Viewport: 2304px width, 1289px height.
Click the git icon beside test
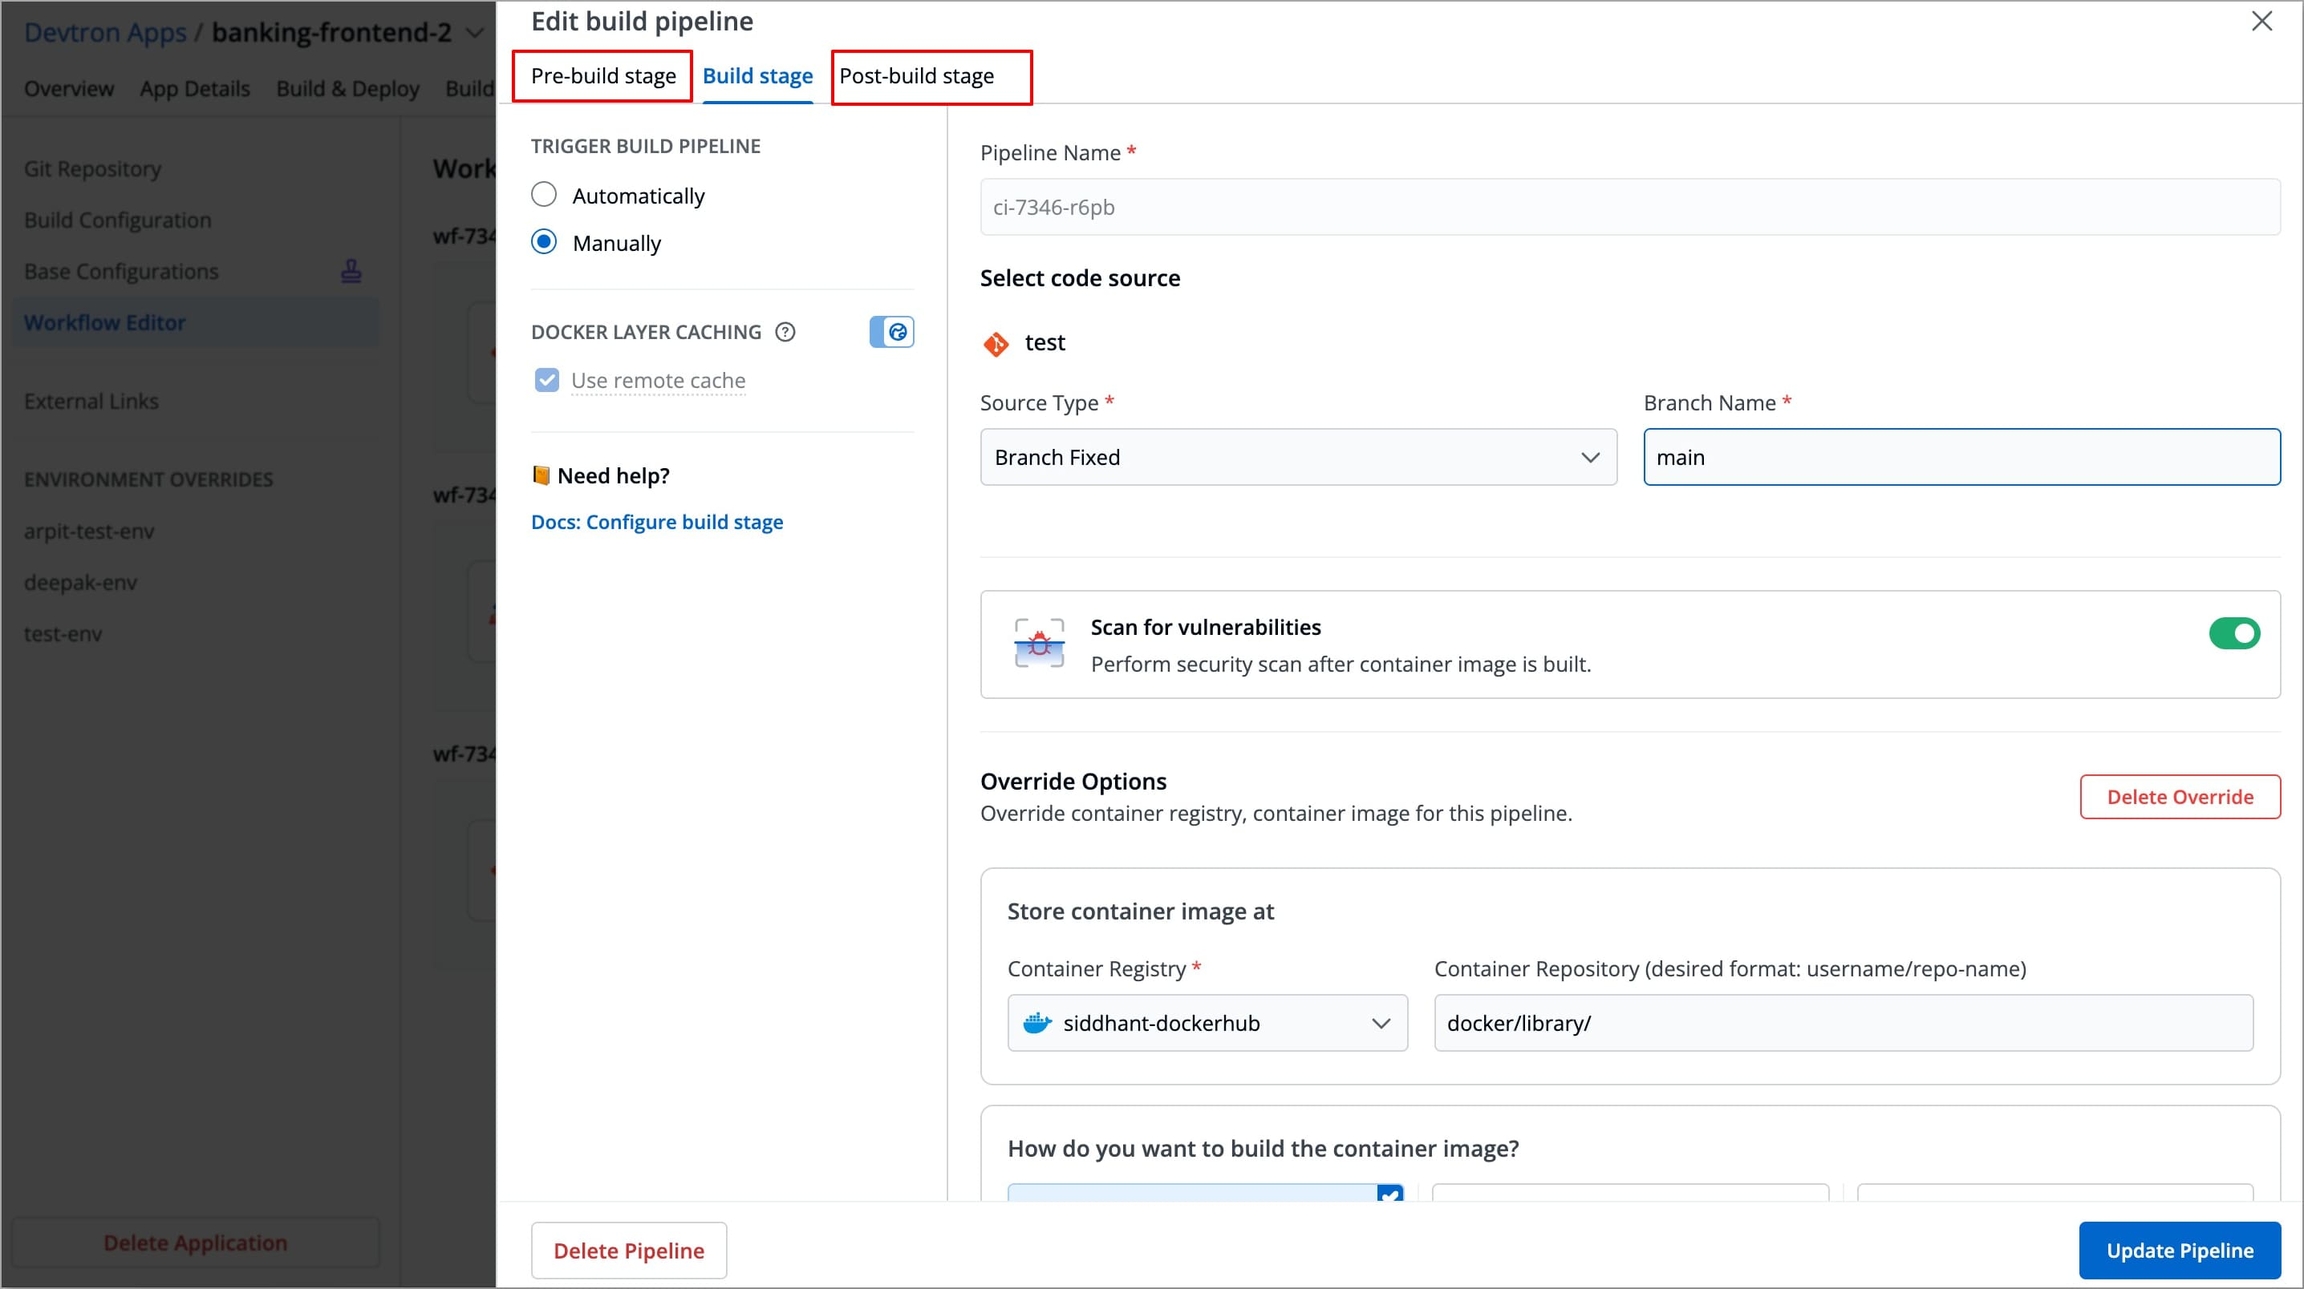996,343
